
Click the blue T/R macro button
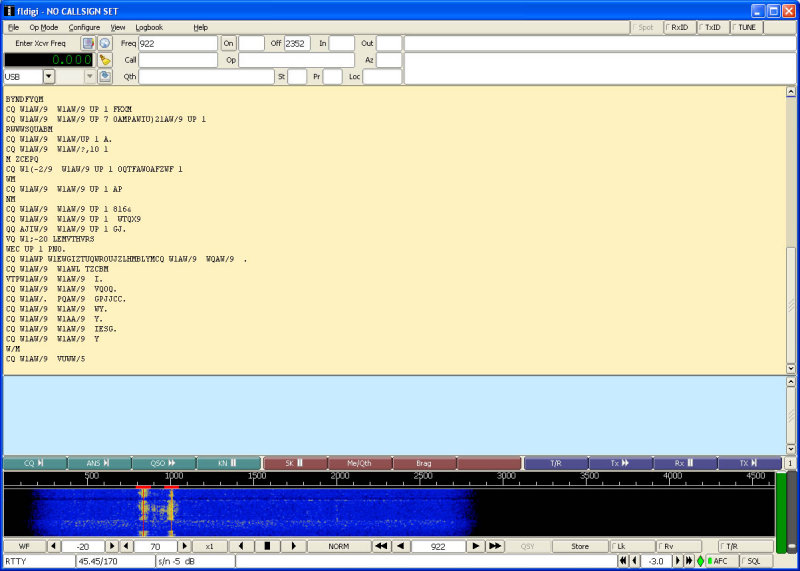[556, 463]
